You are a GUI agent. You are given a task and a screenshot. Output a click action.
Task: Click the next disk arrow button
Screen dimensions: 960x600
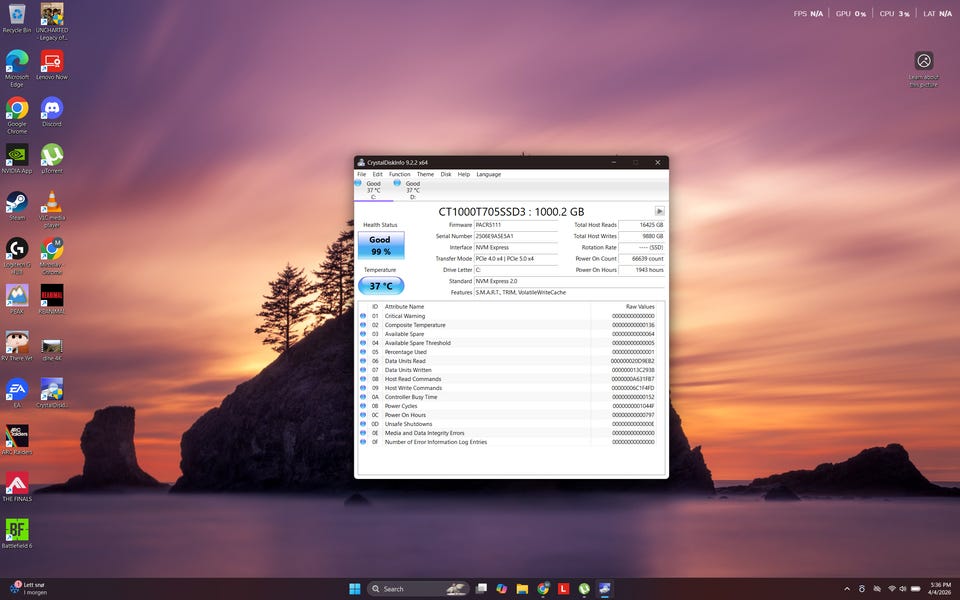coord(659,211)
